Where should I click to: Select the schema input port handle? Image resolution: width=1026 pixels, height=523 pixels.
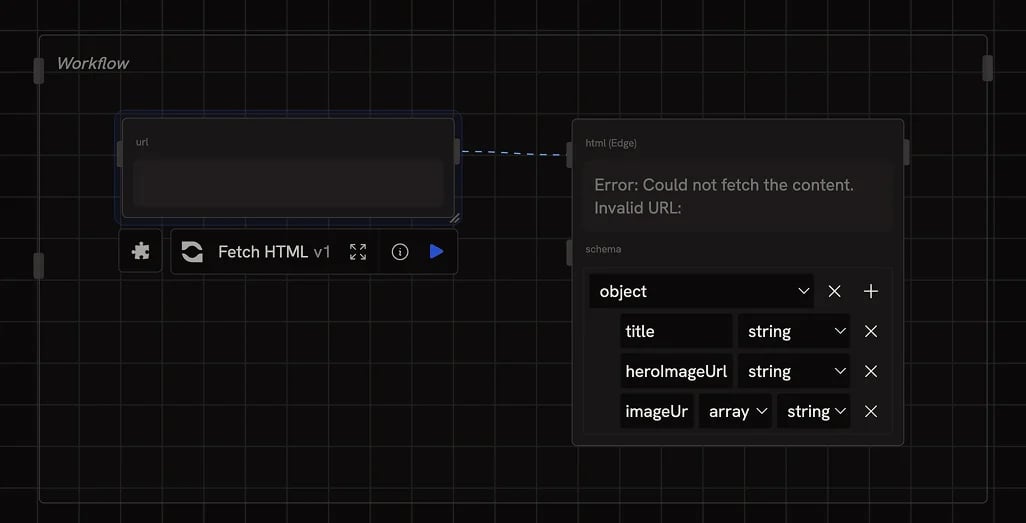pyautogui.click(x=569, y=253)
